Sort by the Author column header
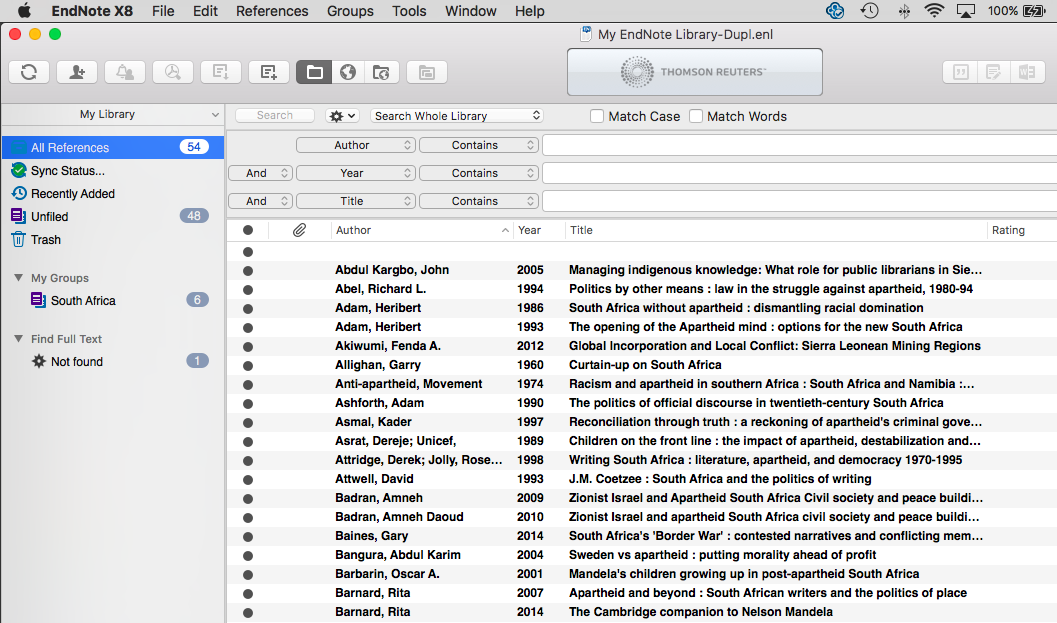The height and width of the screenshot is (623, 1057). coord(422,230)
